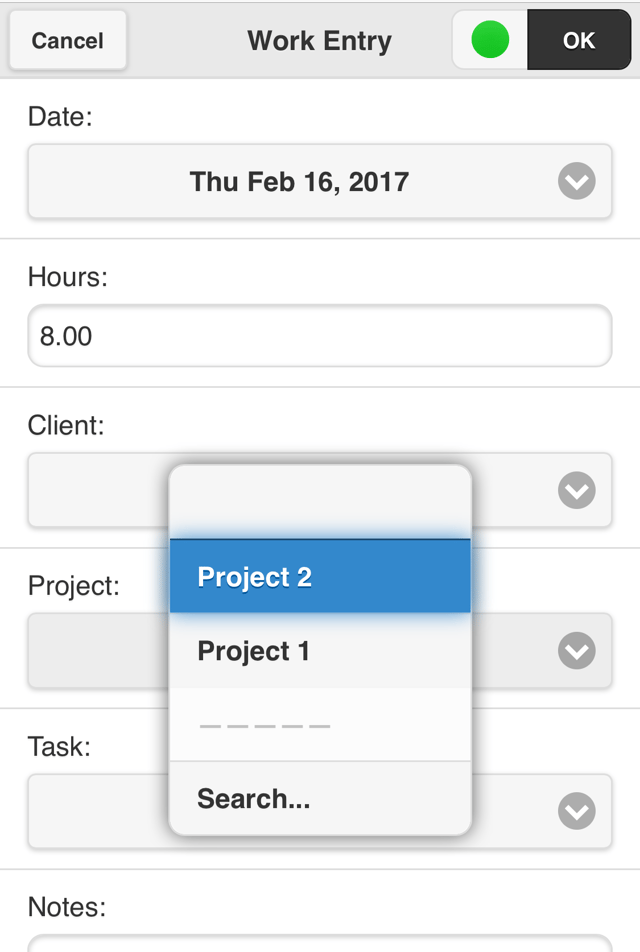Expand the date selector showing Thu Feb 16, 2017
Viewport: 640px width, 952px height.
(300, 182)
